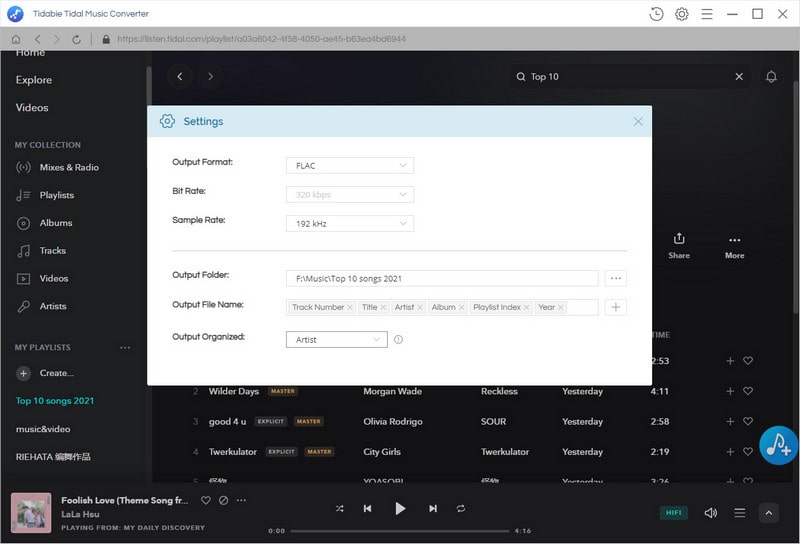Open the hamburger menu in title bar
The width and height of the screenshot is (800, 544).
707,14
